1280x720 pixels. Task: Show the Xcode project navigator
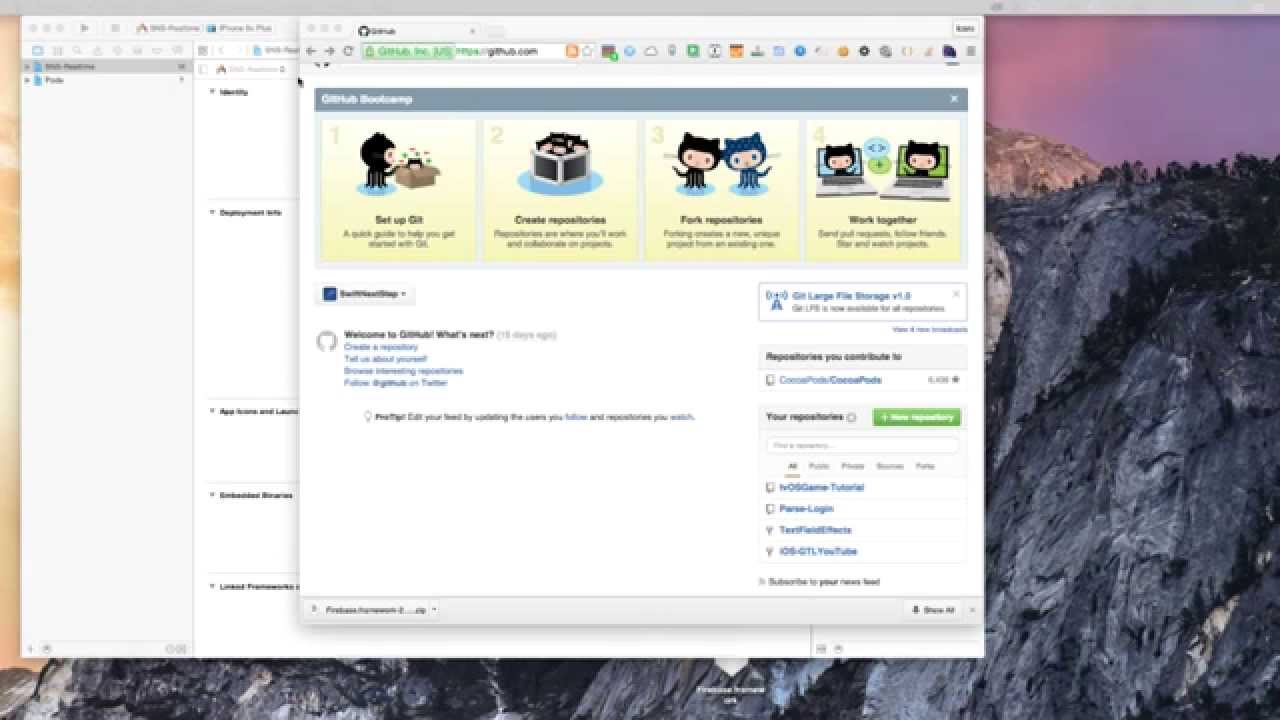click(38, 50)
